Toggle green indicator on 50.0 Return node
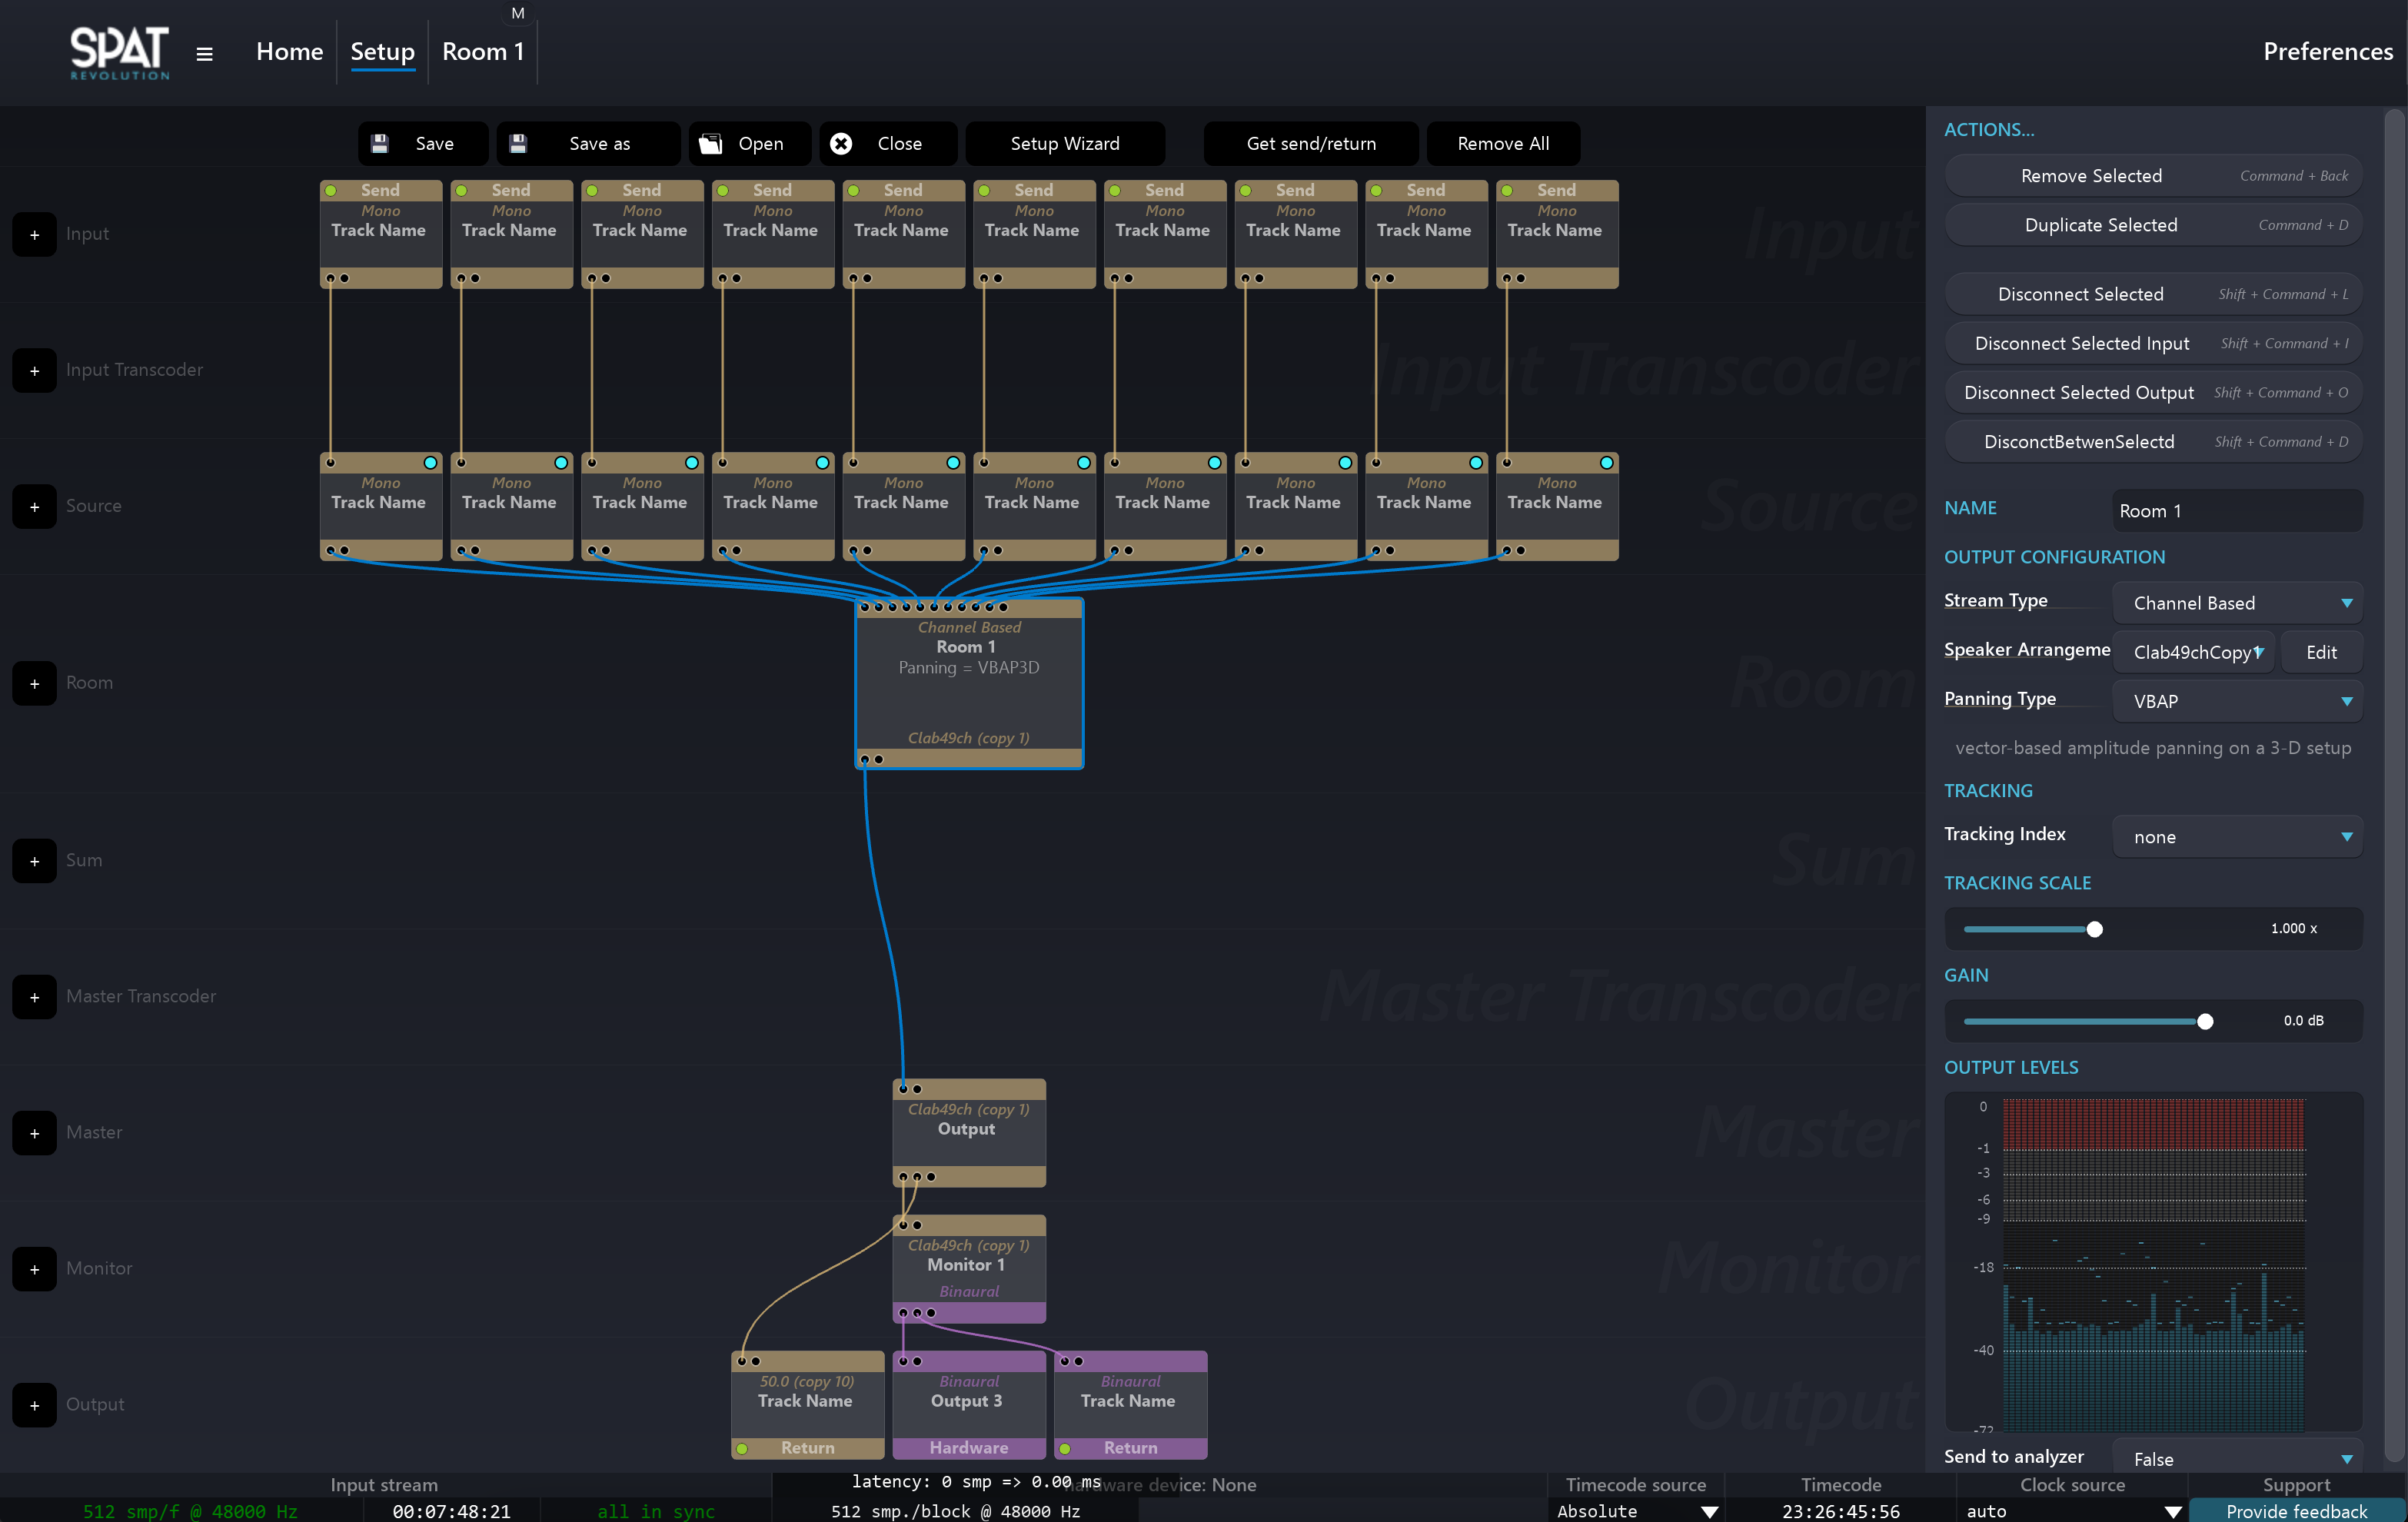 click(742, 1448)
